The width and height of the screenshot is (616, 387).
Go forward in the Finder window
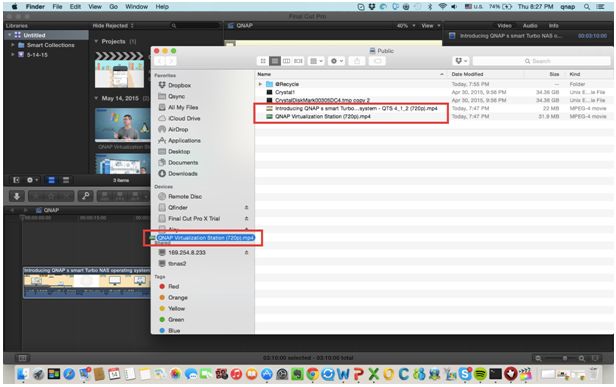coord(171,61)
